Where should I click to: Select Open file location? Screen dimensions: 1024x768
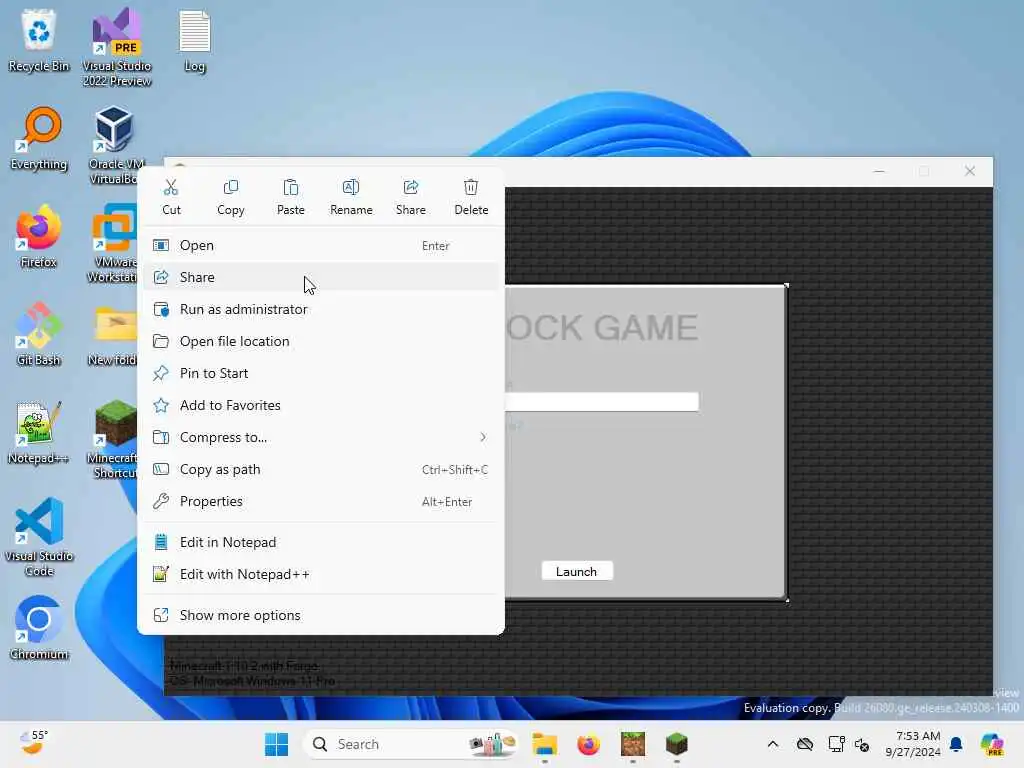click(x=321, y=341)
